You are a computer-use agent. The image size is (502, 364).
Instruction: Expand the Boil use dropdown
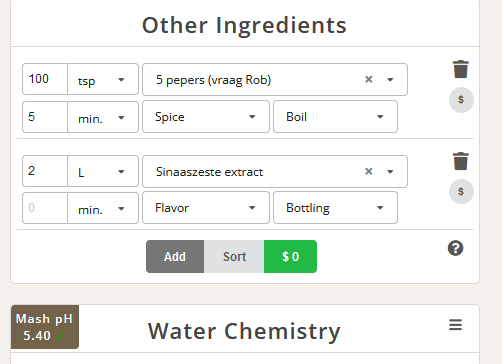pyautogui.click(x=335, y=117)
